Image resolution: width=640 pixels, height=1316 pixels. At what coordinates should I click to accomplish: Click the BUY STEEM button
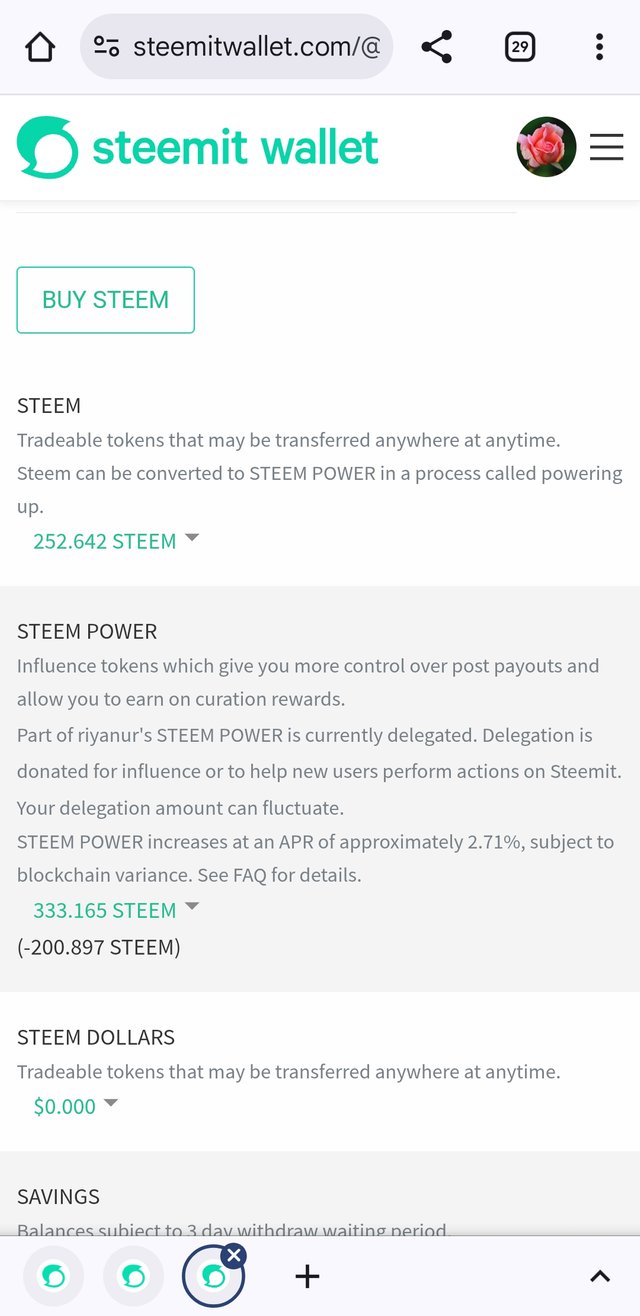(105, 300)
